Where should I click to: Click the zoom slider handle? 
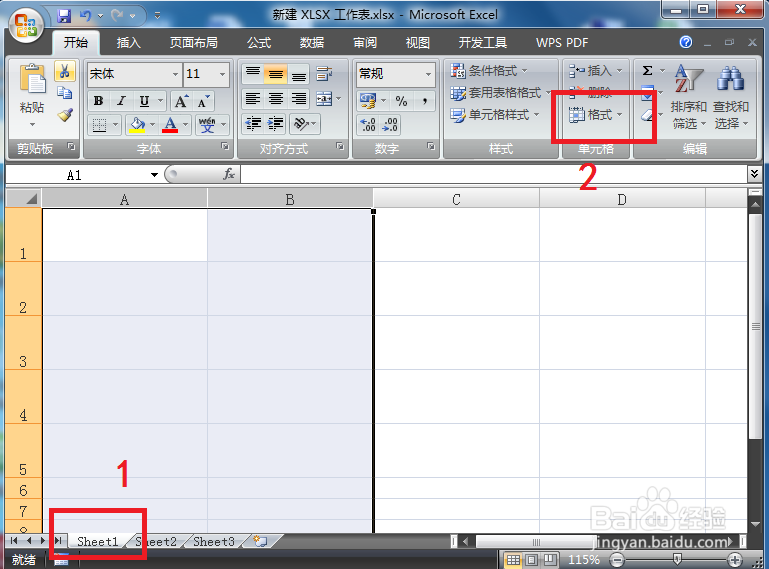pos(677,559)
